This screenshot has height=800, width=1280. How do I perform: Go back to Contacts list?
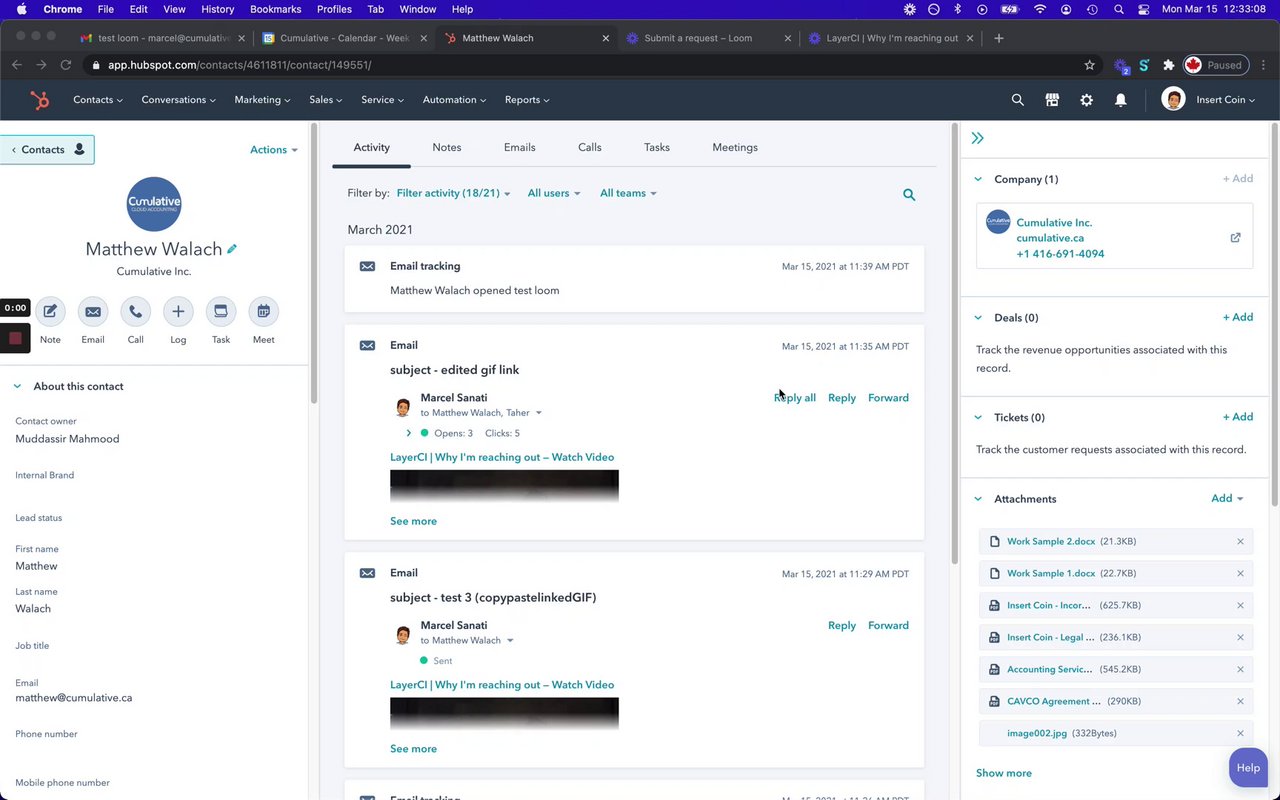pos(47,150)
